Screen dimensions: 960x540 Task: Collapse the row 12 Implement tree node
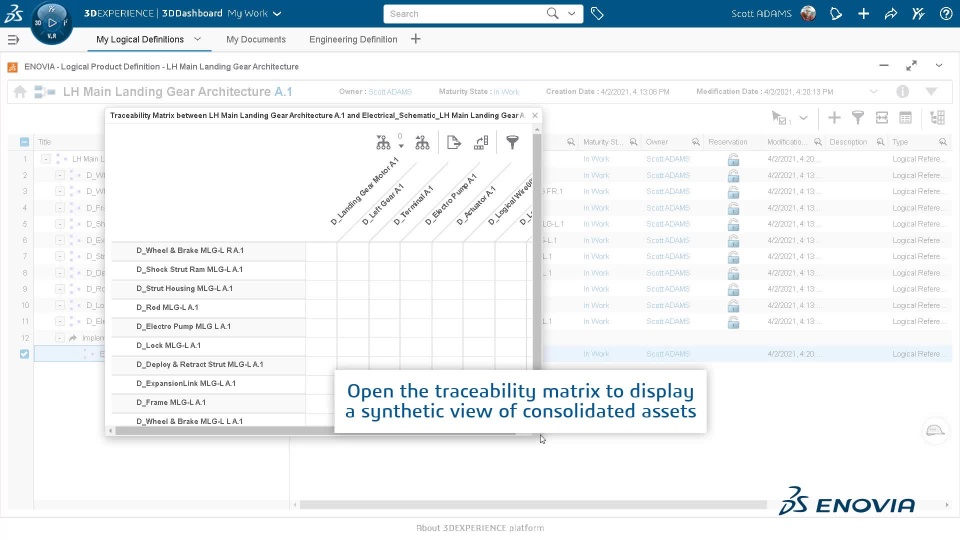pyautogui.click(x=60, y=338)
